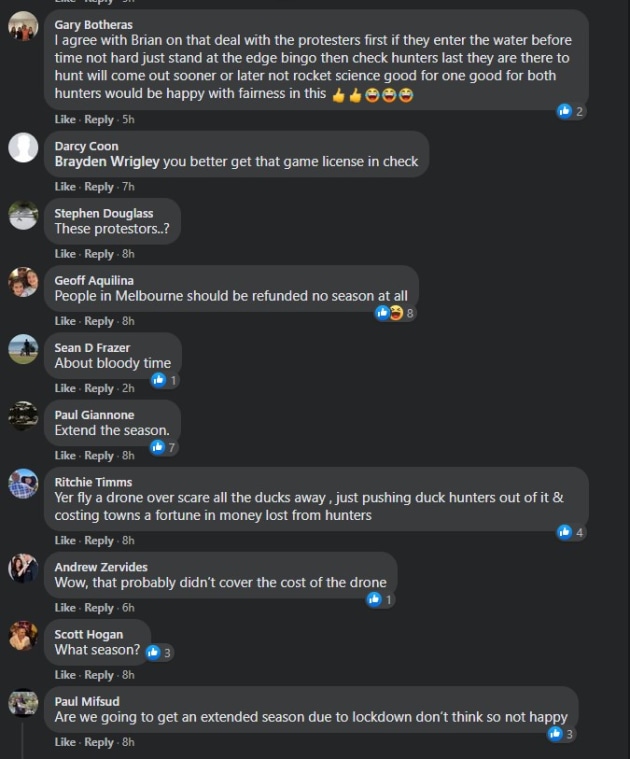Open the like reaction on Andrew Zervides's comment
The width and height of the screenshot is (630, 759).
[x=380, y=600]
